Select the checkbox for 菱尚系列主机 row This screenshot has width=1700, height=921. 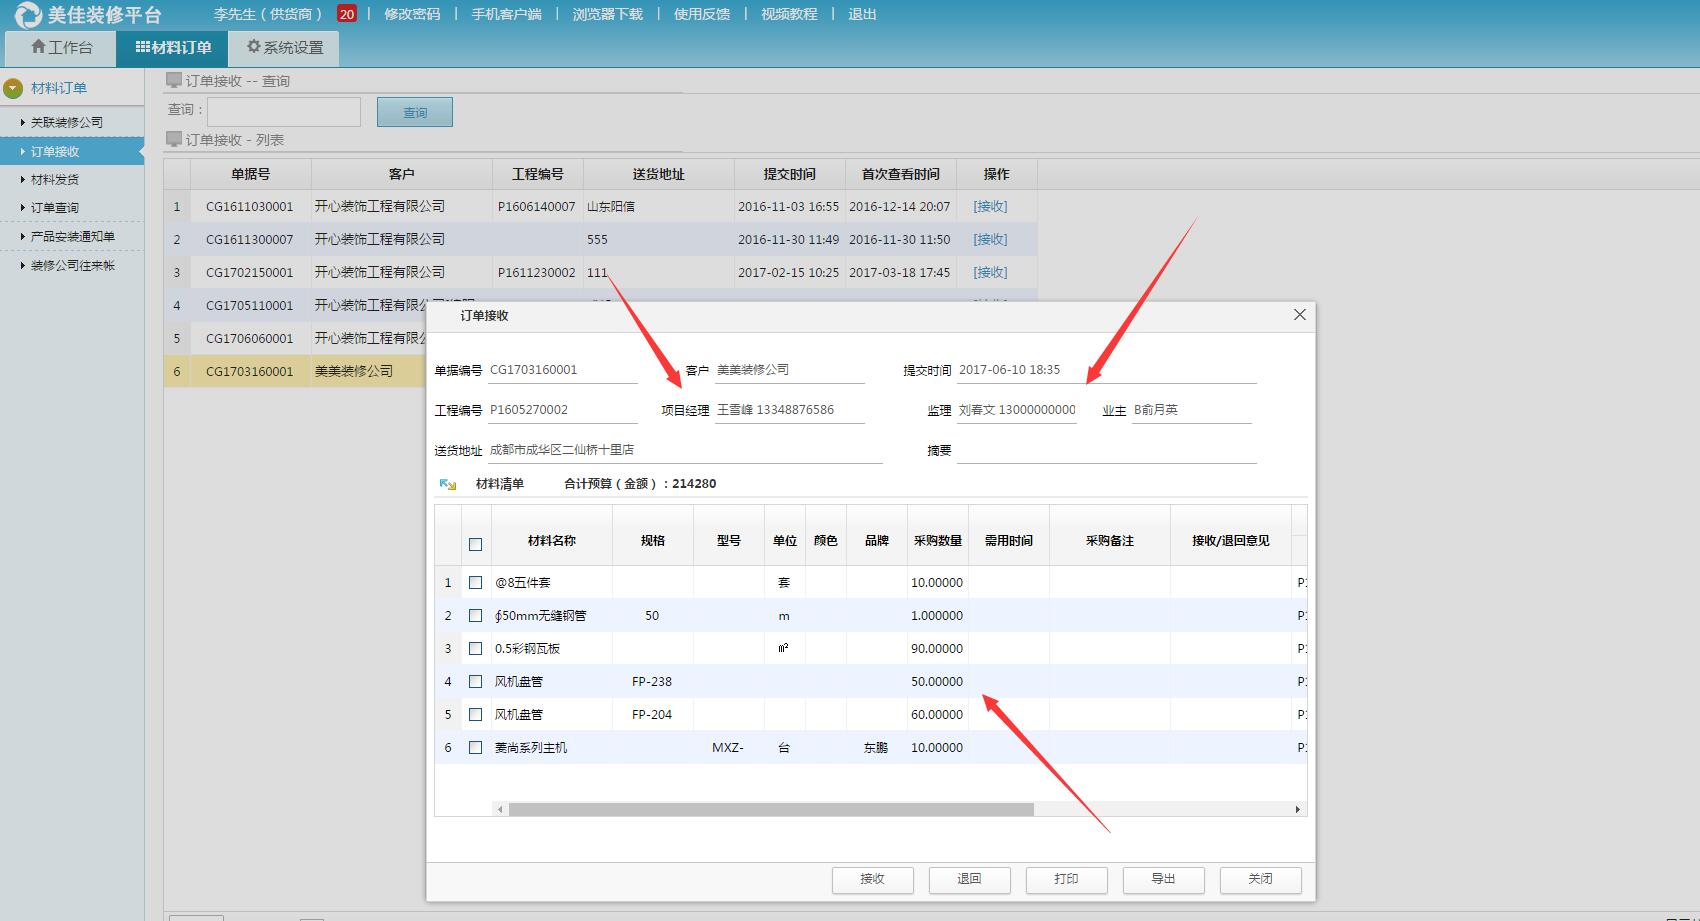(x=475, y=747)
